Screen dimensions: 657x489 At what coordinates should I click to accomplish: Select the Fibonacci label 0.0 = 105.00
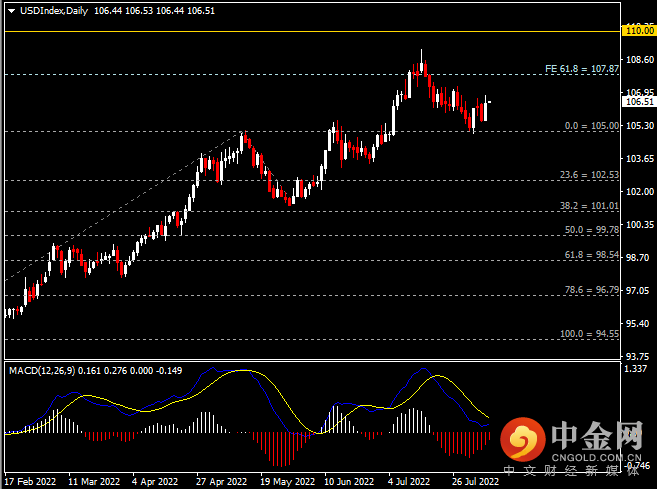(x=592, y=126)
